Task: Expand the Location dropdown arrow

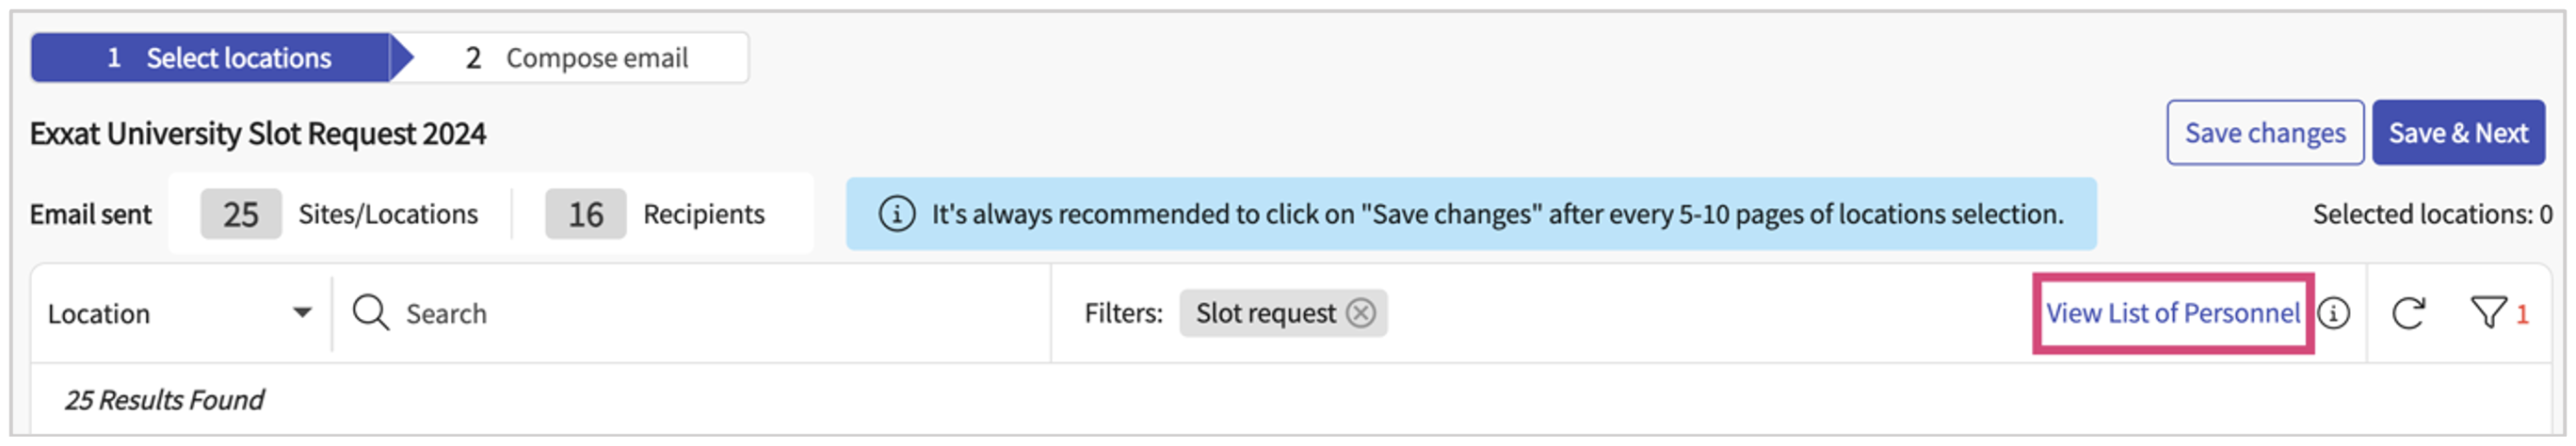Action: [x=302, y=313]
